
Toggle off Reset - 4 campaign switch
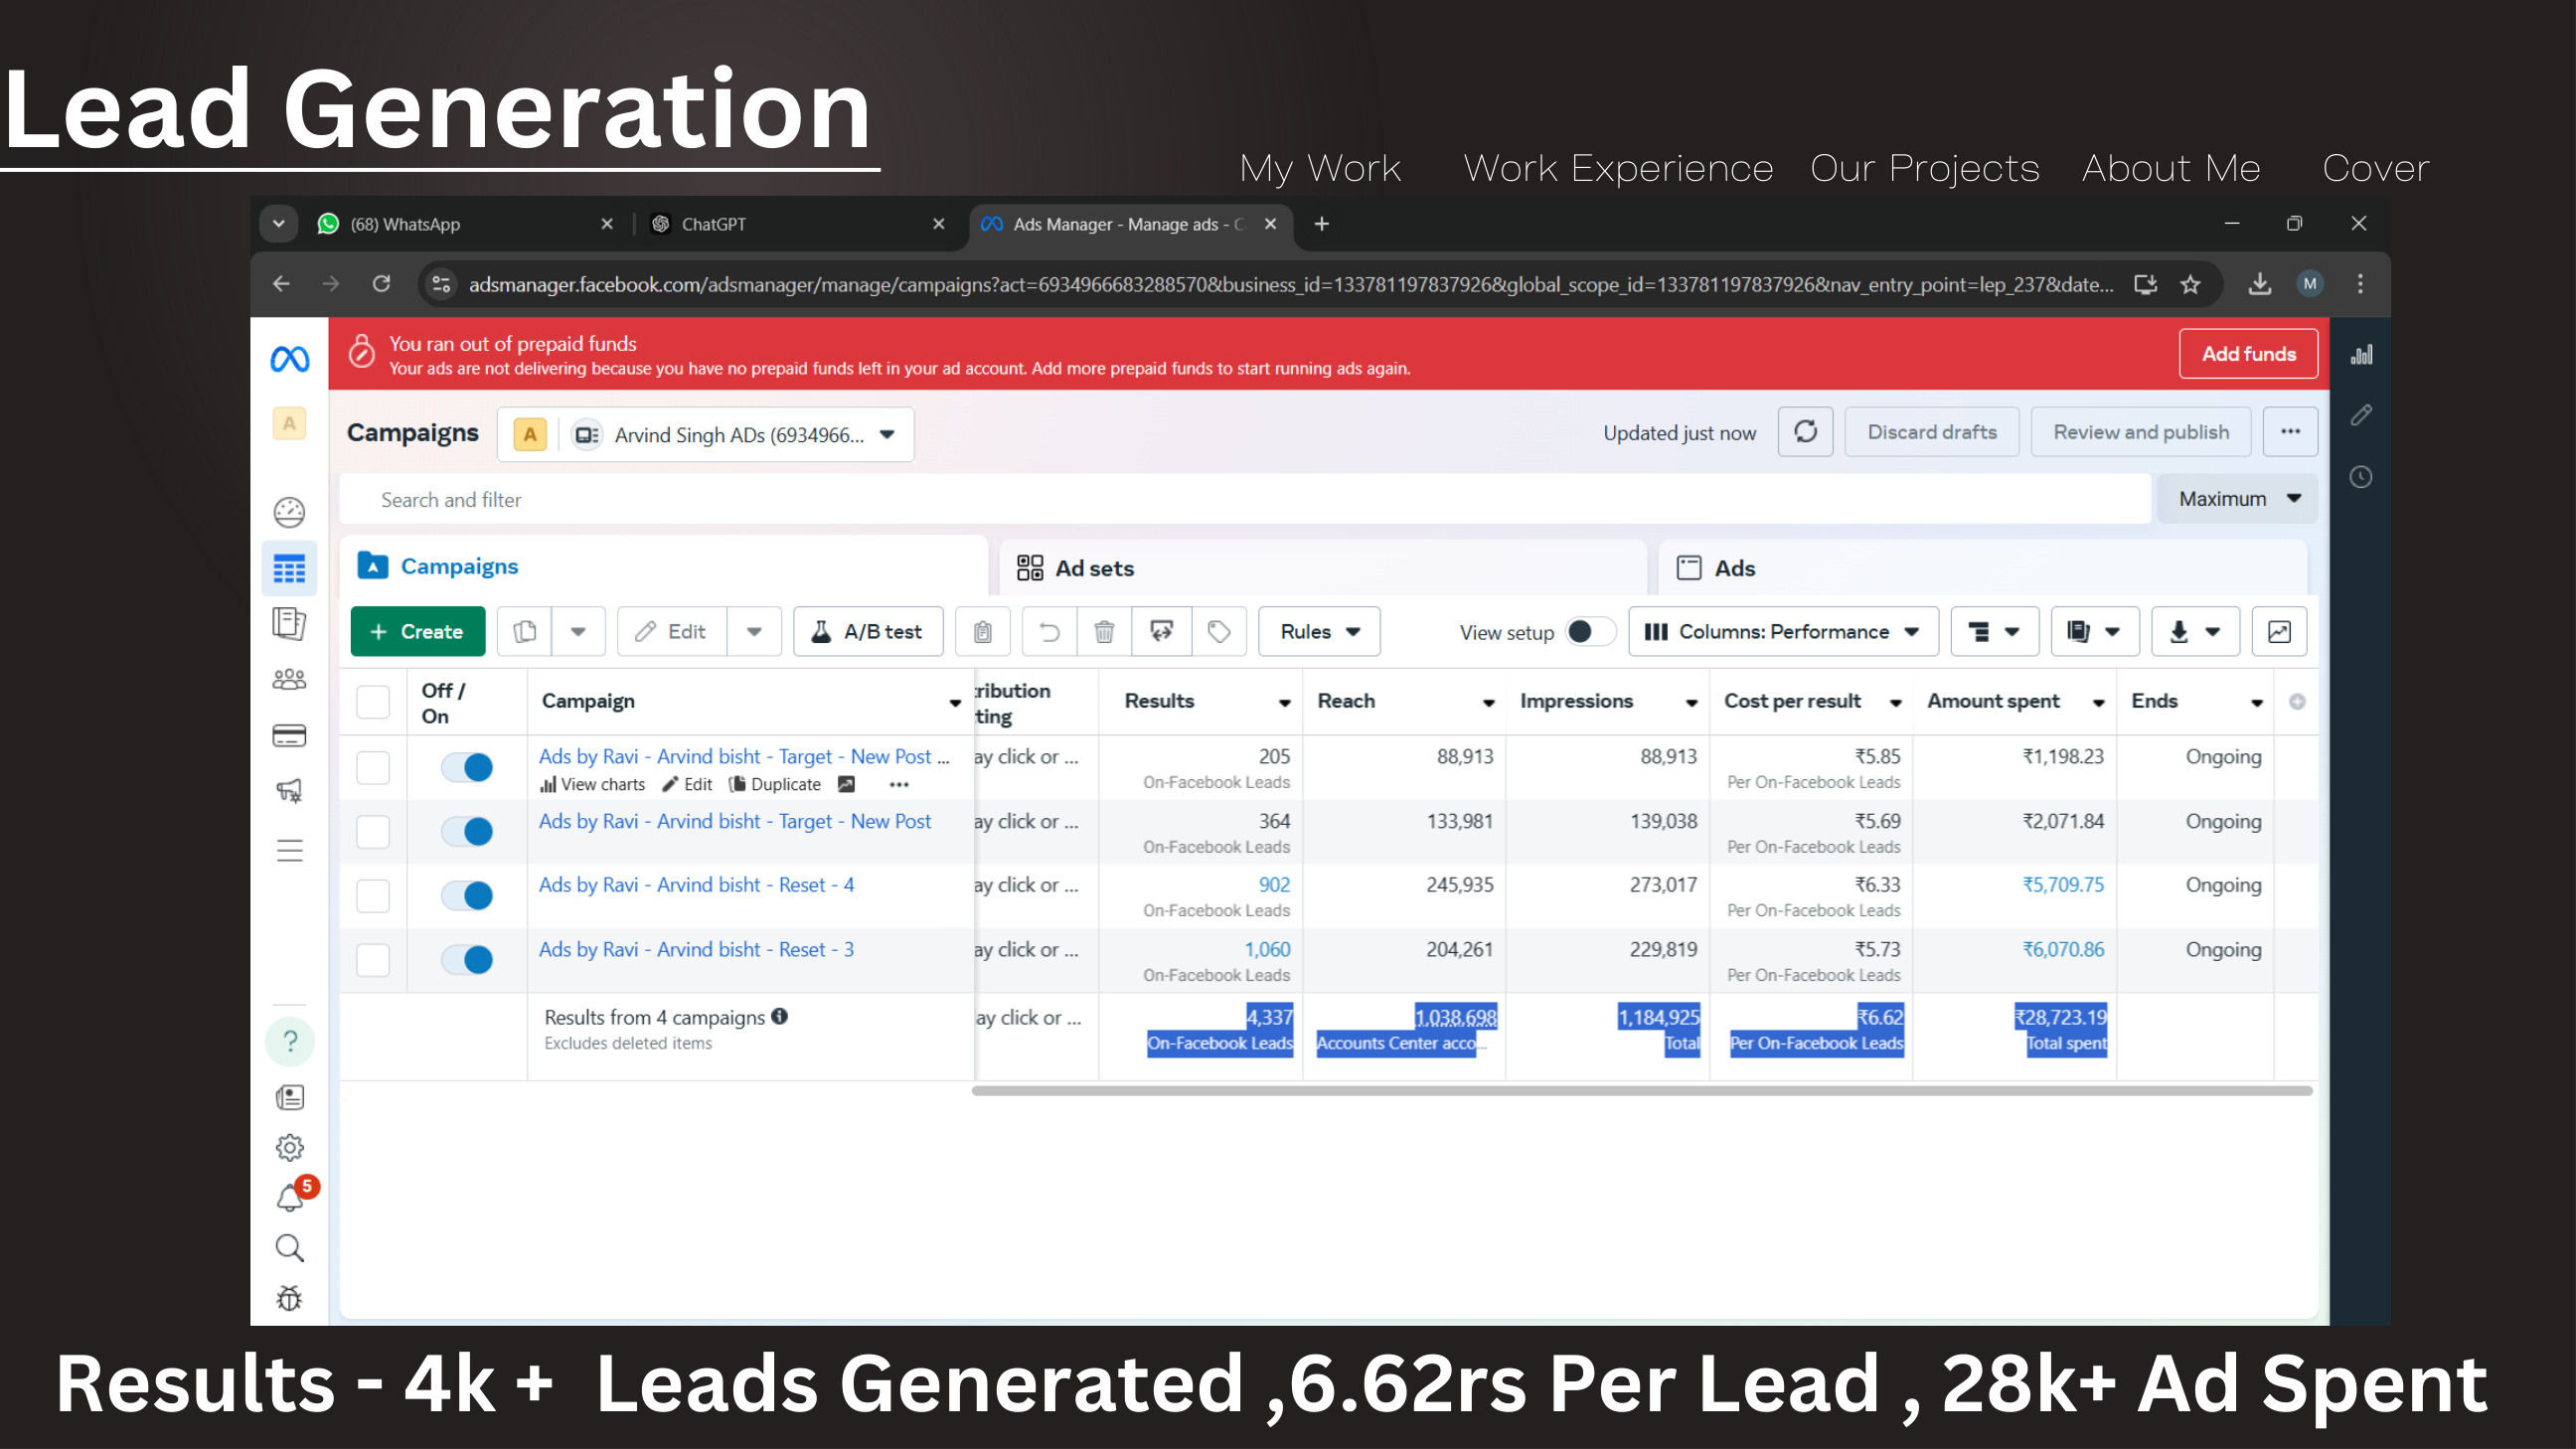[x=467, y=895]
